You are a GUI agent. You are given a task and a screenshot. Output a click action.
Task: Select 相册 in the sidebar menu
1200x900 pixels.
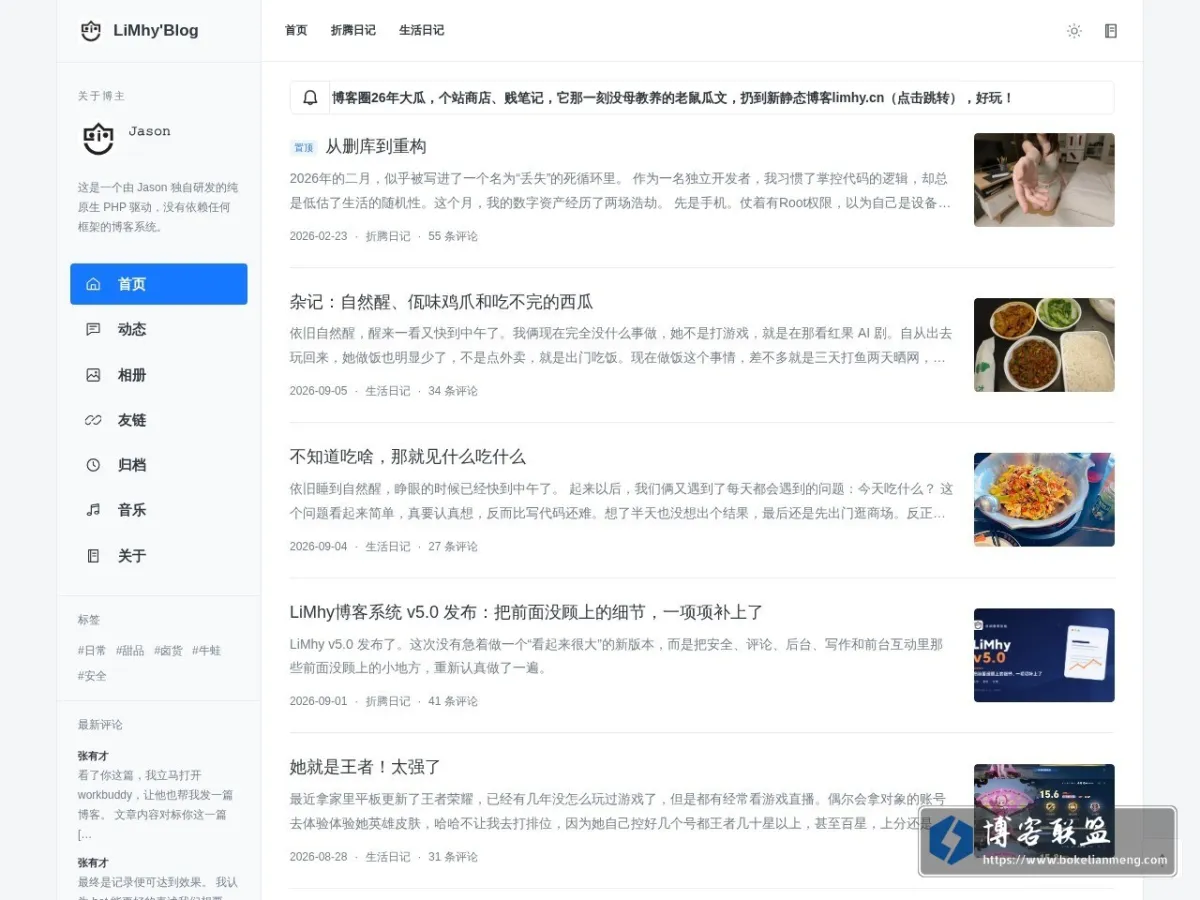pos(159,375)
